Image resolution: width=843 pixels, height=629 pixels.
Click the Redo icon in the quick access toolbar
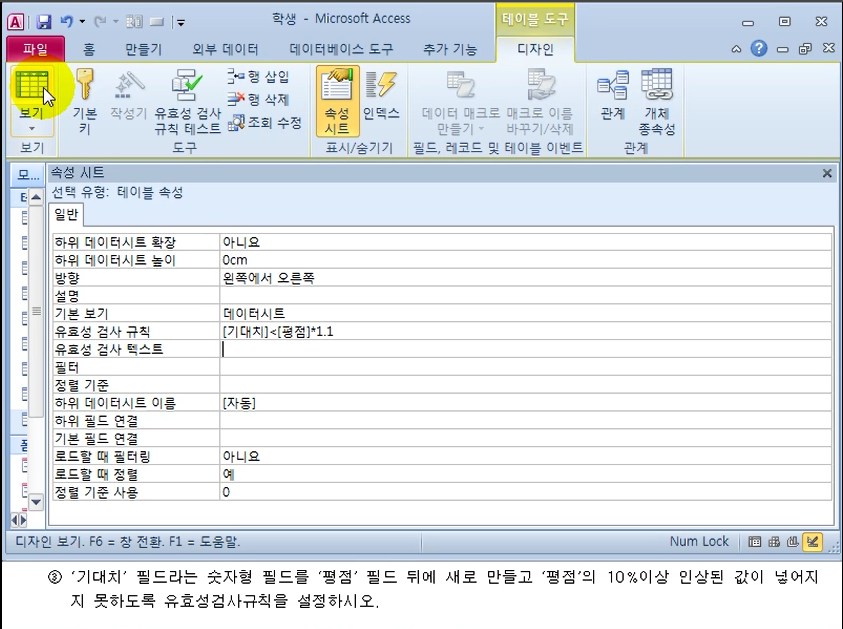(100, 22)
